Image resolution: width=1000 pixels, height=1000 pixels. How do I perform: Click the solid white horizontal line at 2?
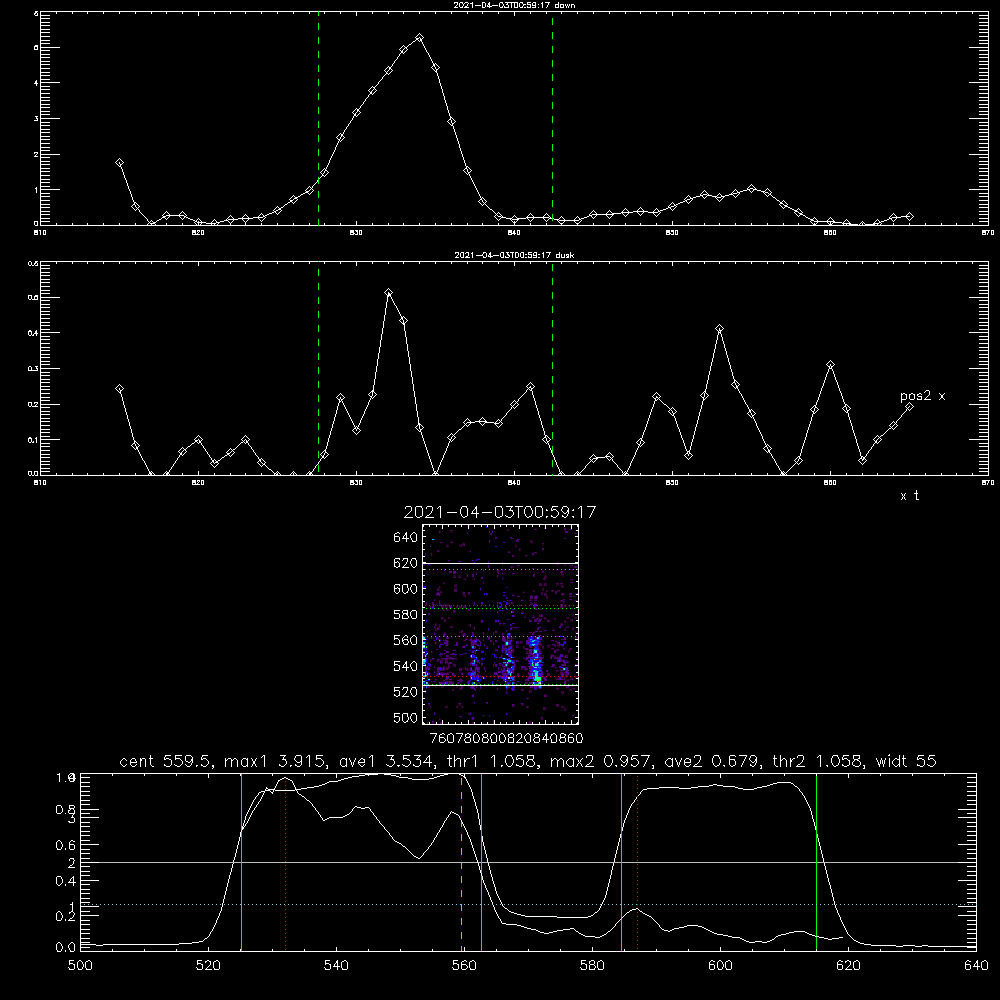[x=528, y=862]
